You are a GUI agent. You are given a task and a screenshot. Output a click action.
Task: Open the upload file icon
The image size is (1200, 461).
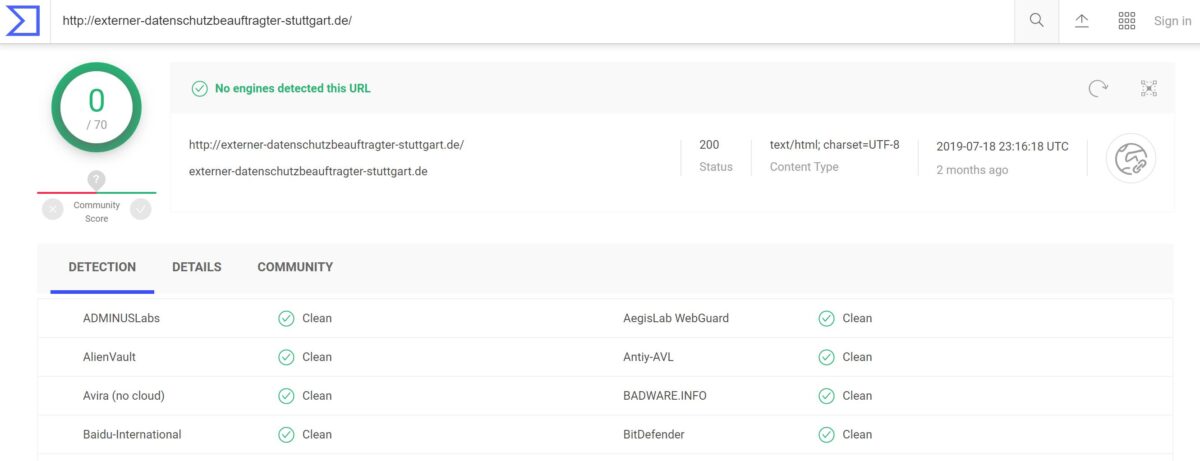coord(1082,21)
